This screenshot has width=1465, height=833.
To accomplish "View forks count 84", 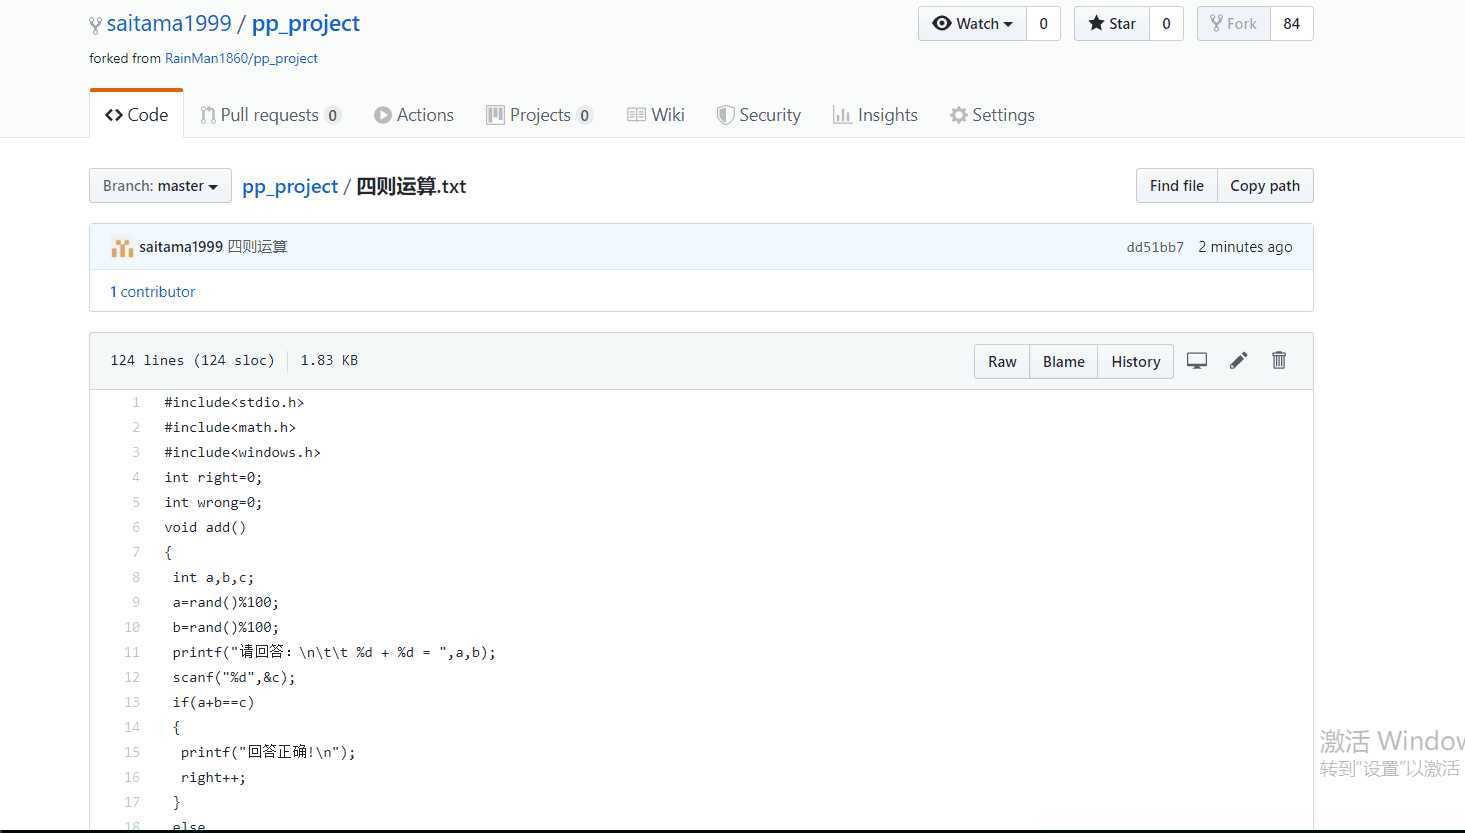I will pyautogui.click(x=1291, y=23).
